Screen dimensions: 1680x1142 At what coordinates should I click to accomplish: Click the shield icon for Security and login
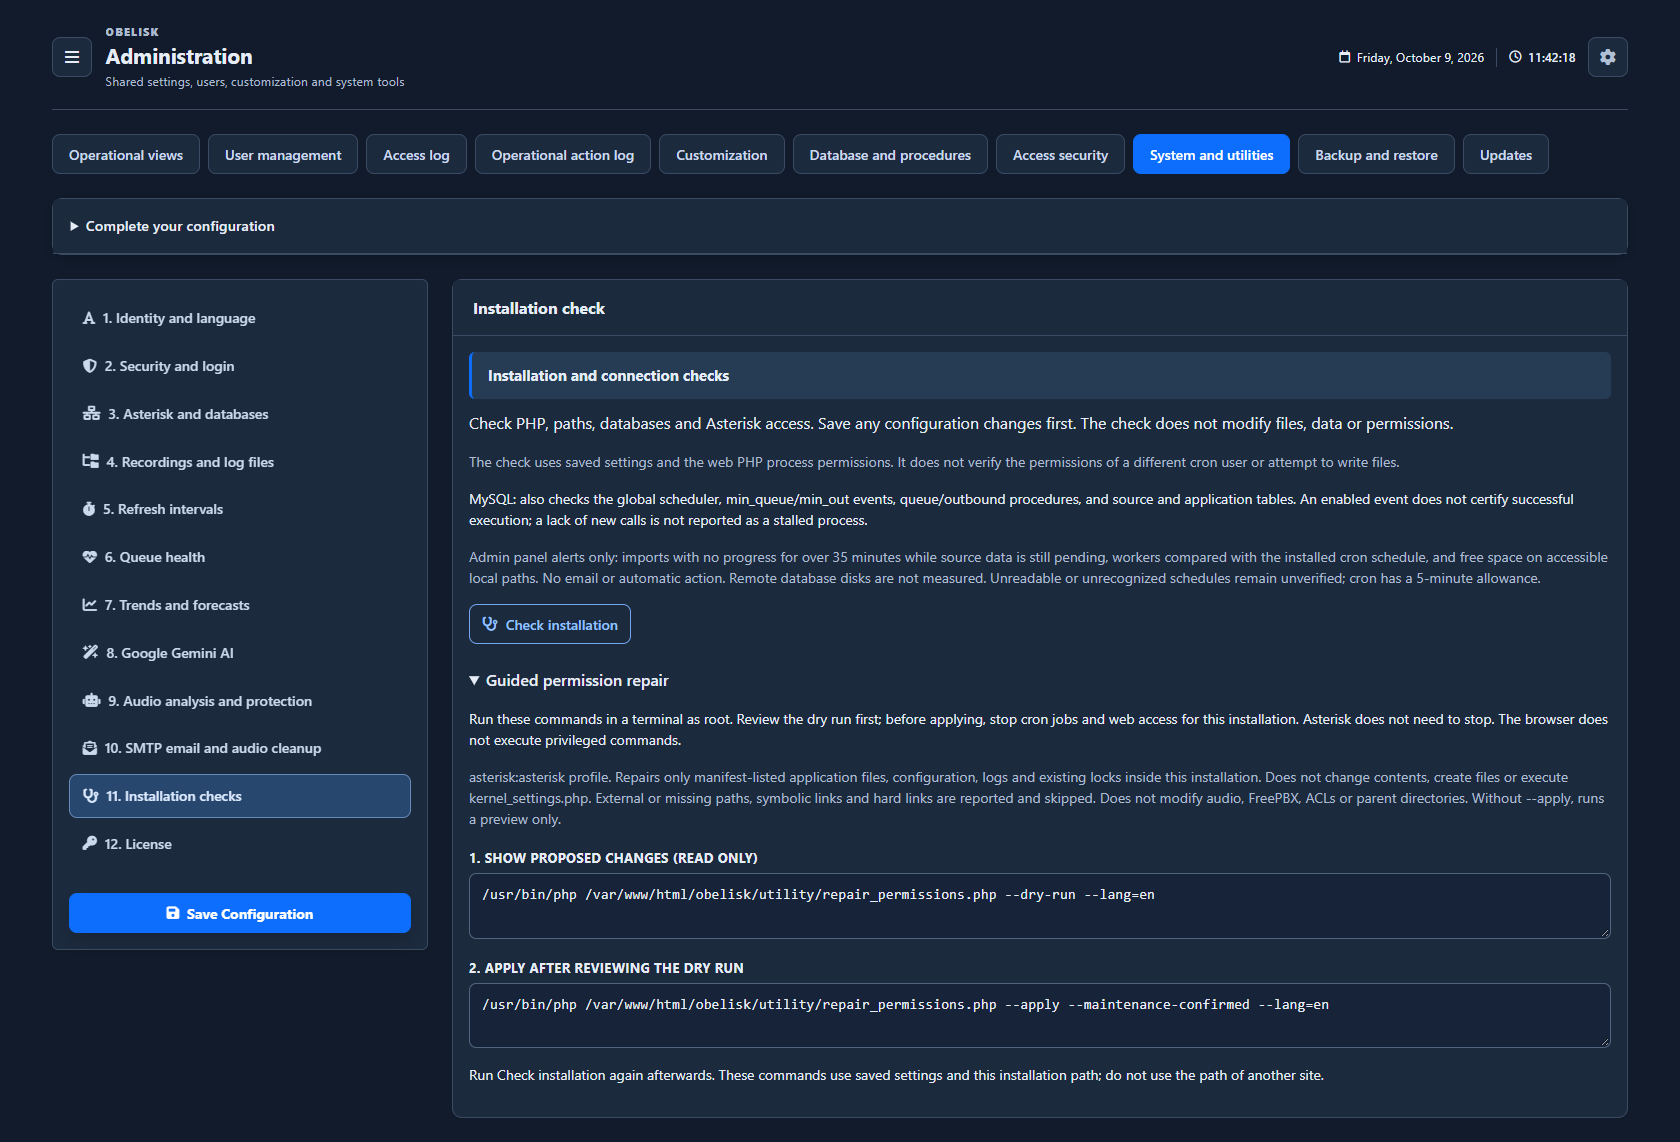(90, 366)
